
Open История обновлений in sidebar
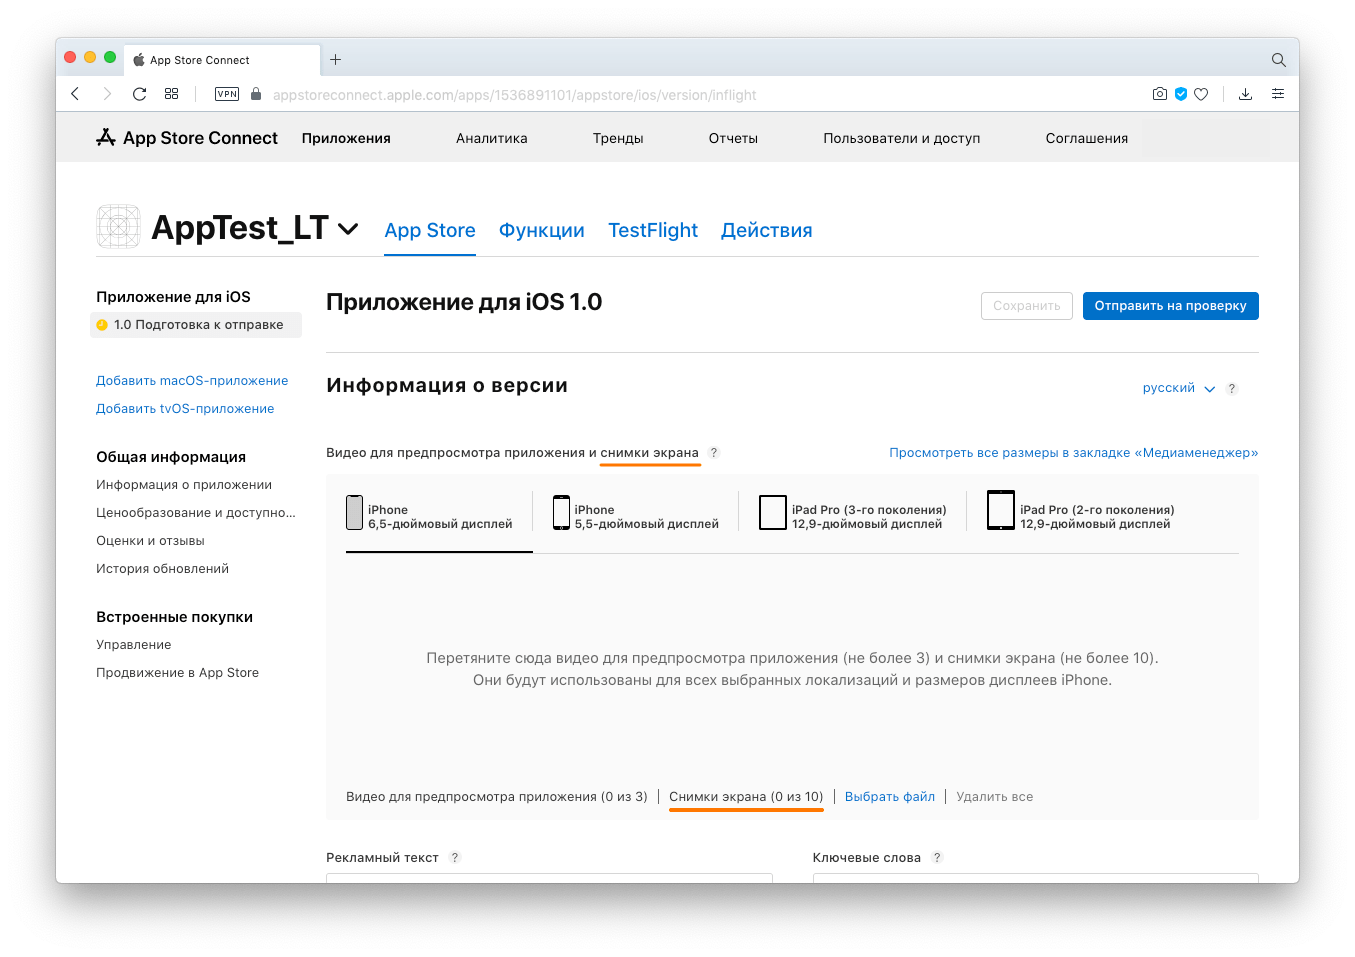[x=162, y=569]
